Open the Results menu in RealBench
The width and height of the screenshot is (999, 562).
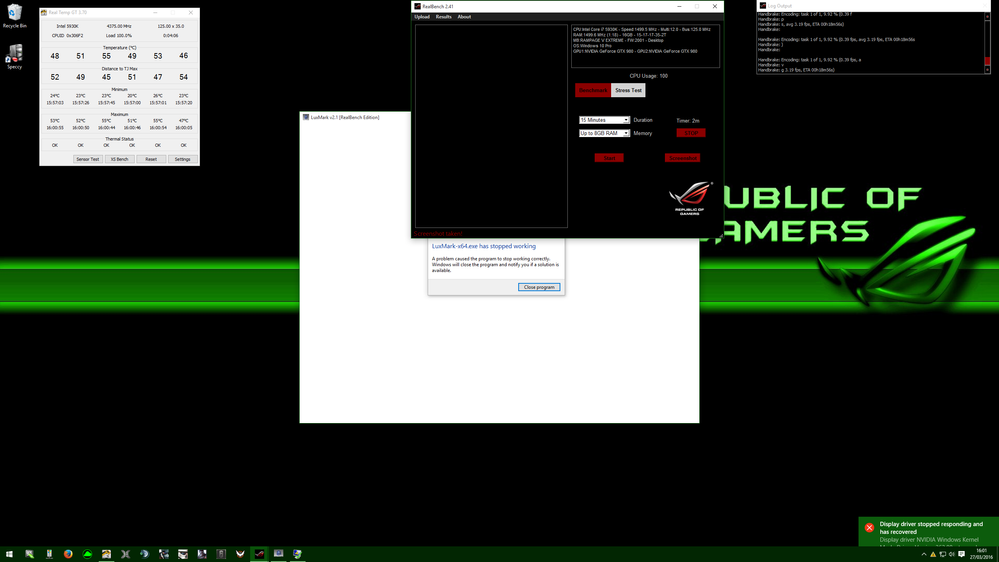pyautogui.click(x=443, y=17)
